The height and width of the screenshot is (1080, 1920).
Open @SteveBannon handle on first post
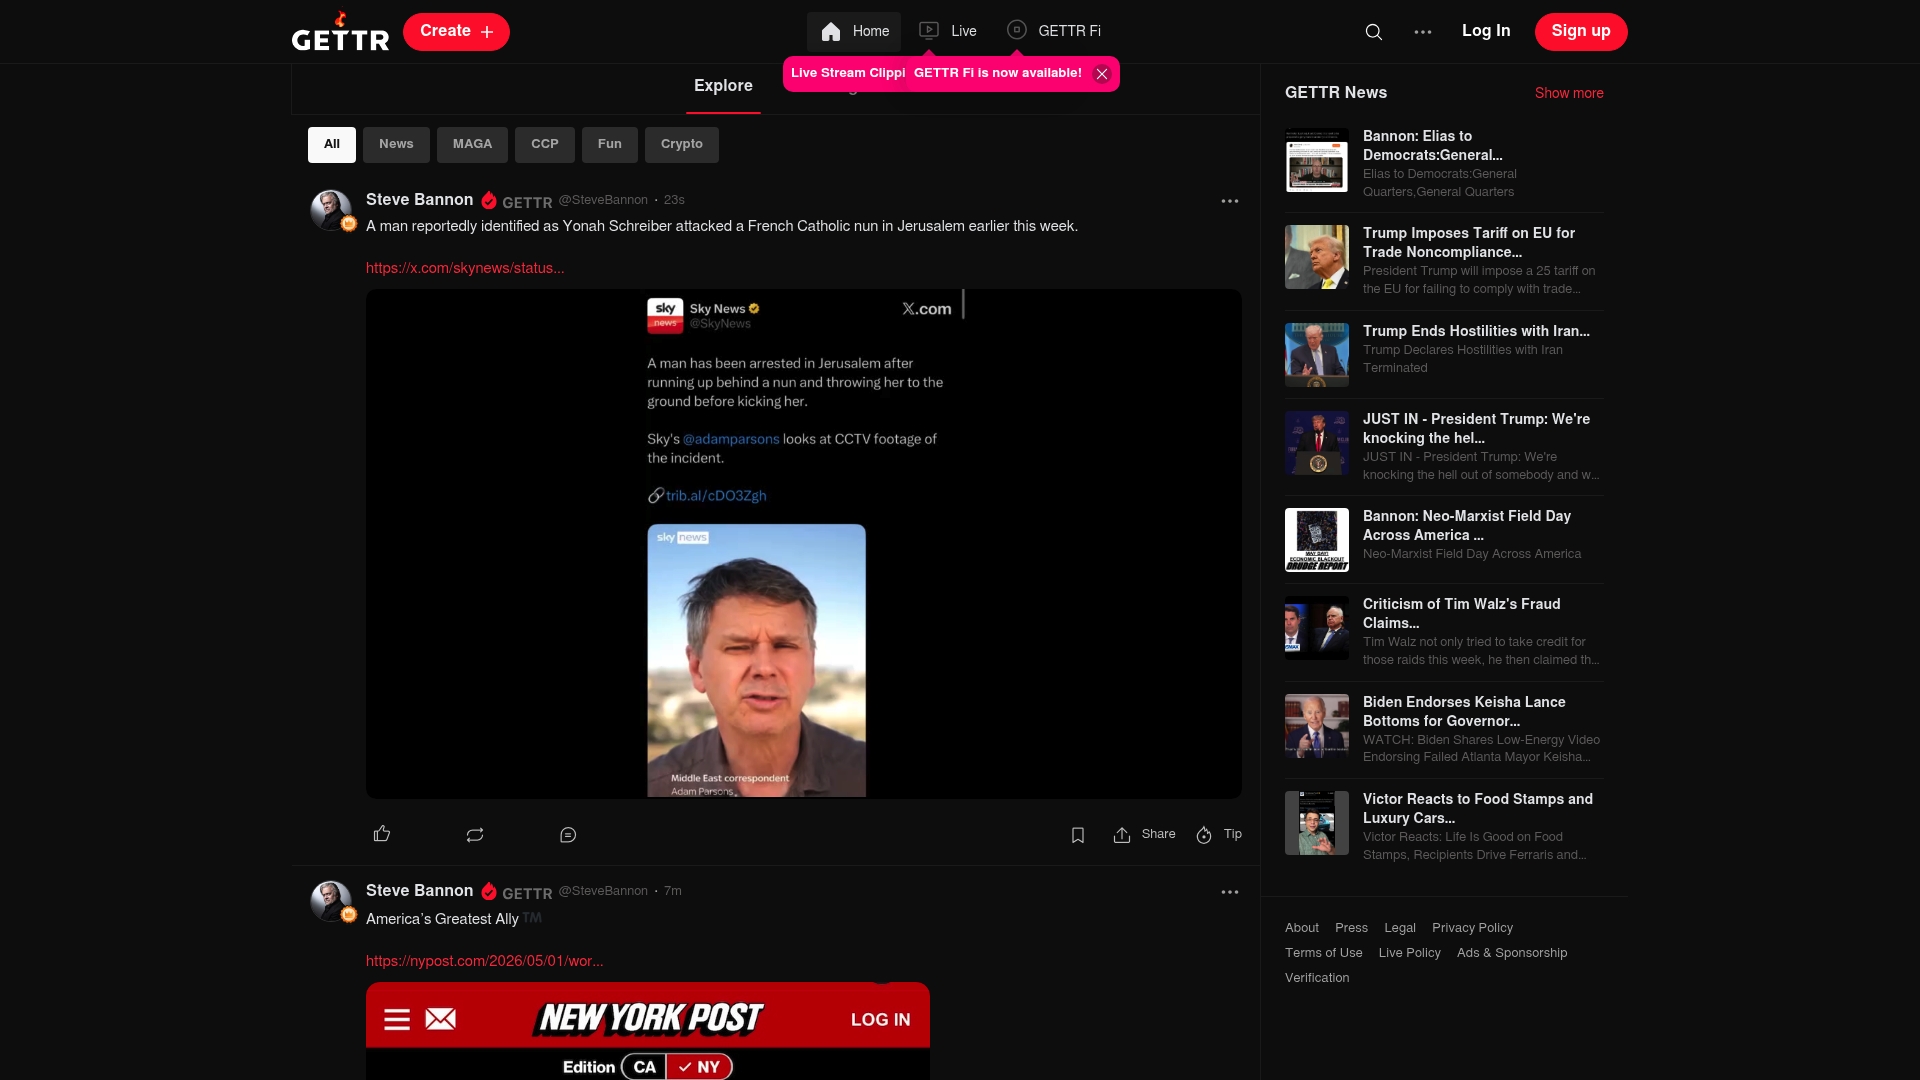[603, 200]
